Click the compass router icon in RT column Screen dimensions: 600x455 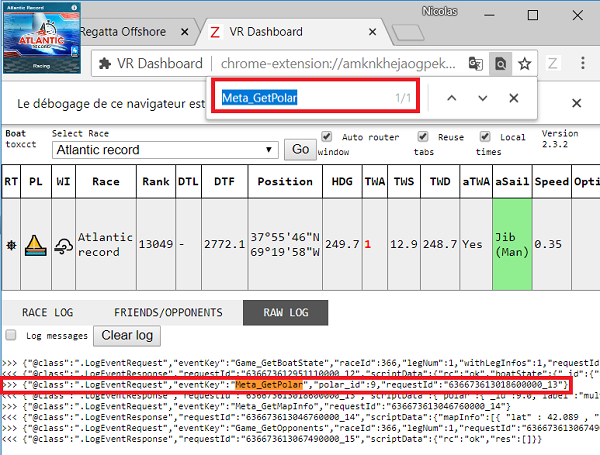point(11,245)
